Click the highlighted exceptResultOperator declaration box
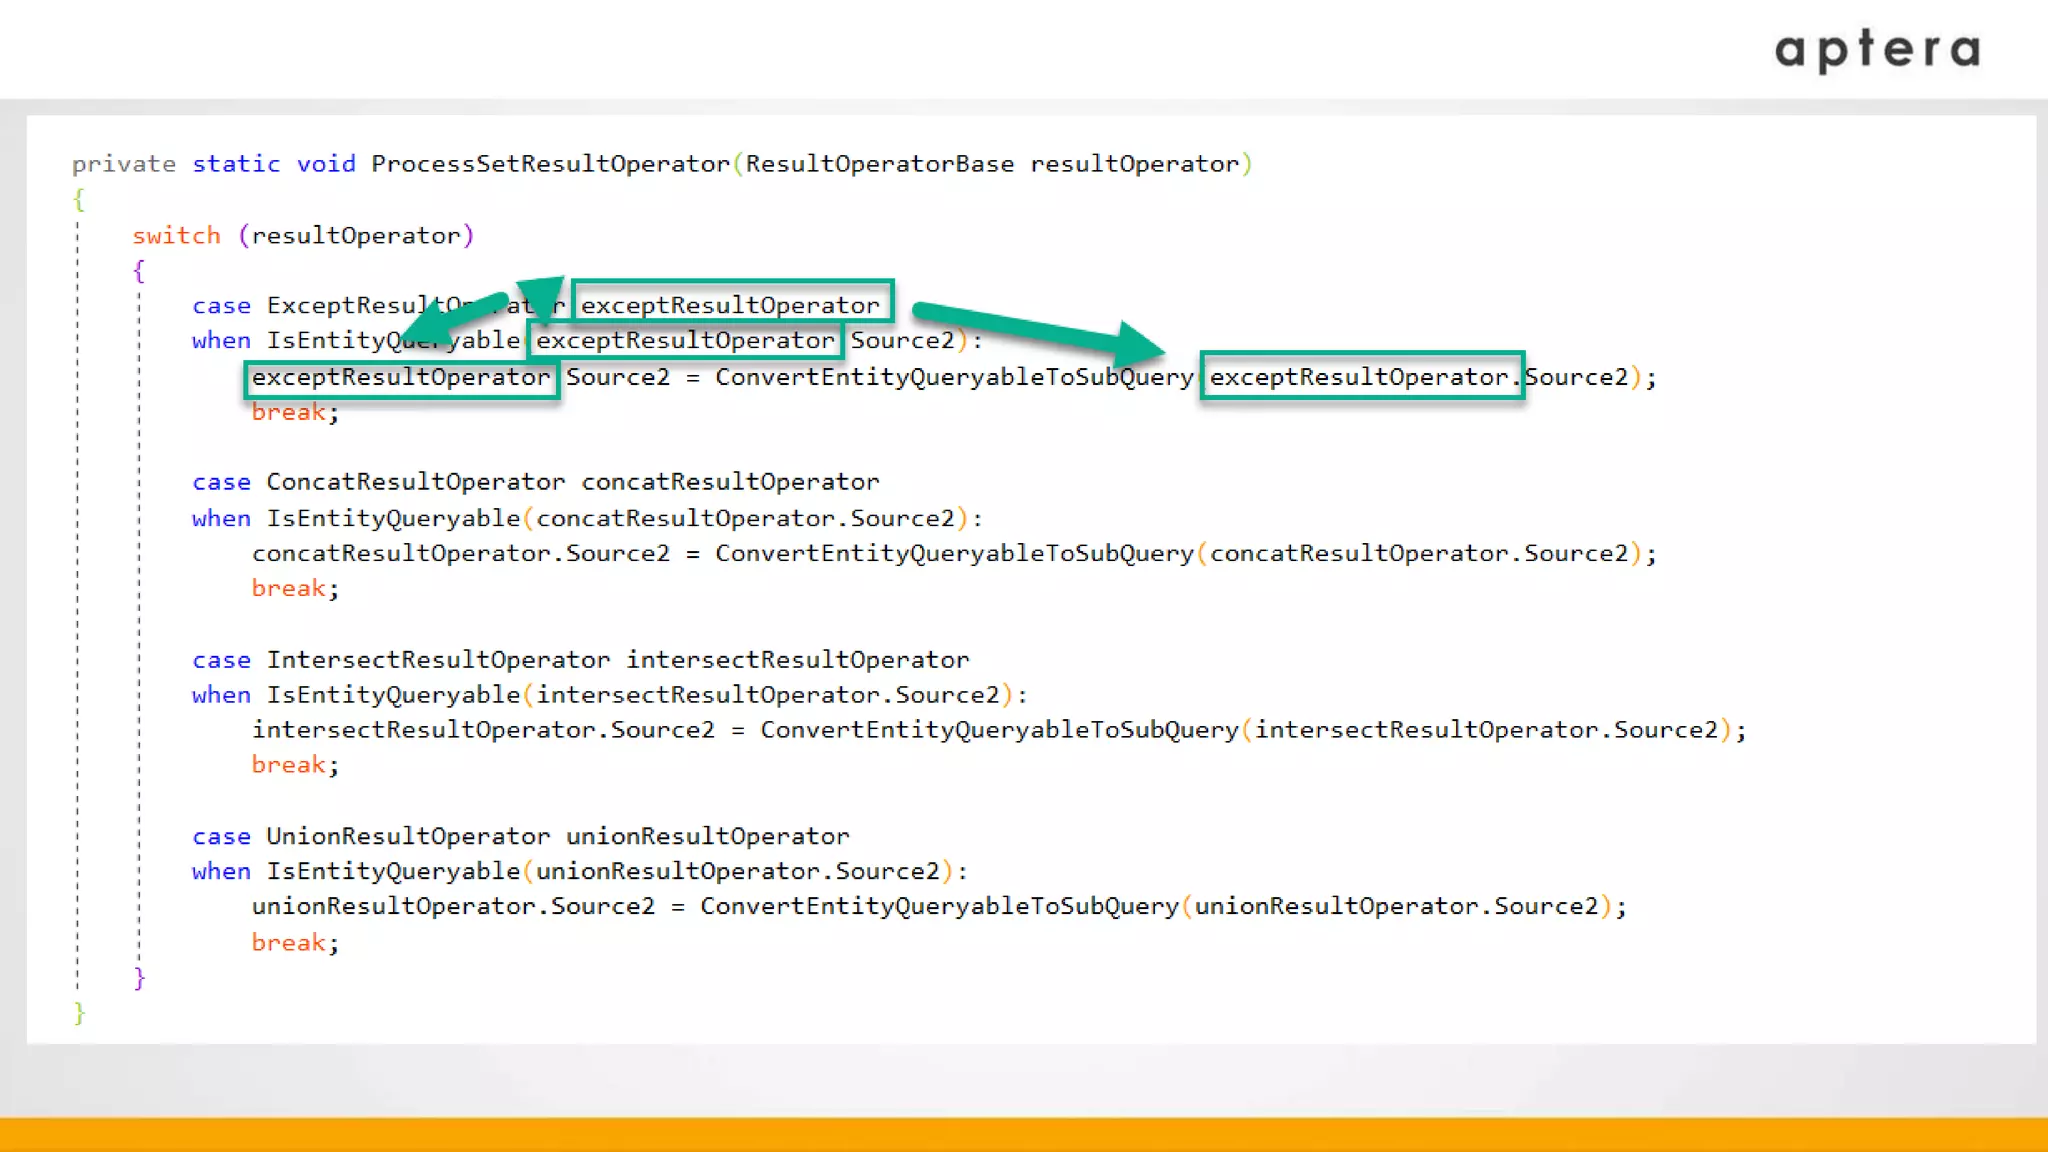Screen dimensions: 2048x1152 point(732,303)
